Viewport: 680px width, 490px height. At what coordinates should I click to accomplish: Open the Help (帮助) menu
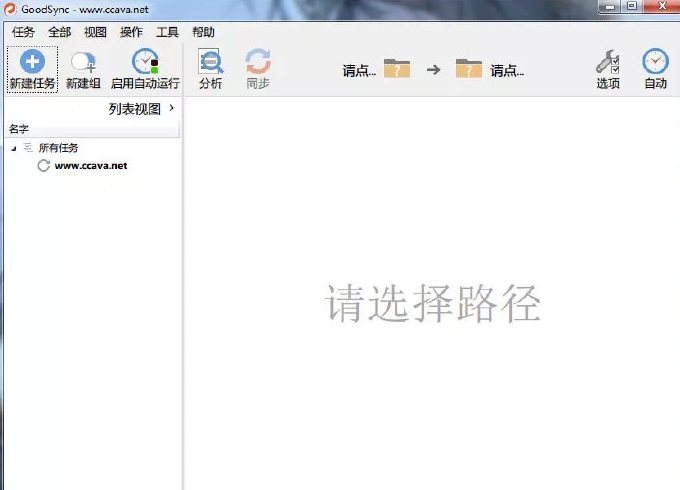click(203, 32)
